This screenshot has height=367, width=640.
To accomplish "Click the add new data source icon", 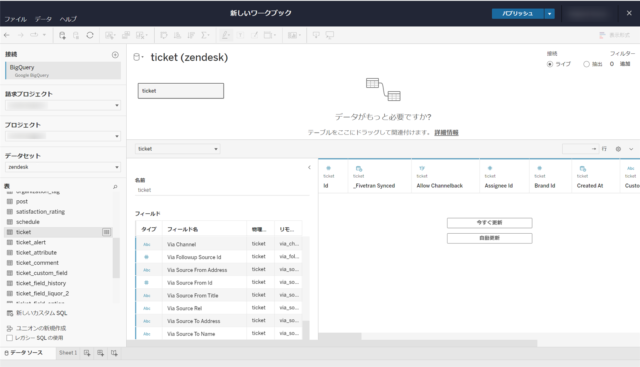I will pos(62,36).
